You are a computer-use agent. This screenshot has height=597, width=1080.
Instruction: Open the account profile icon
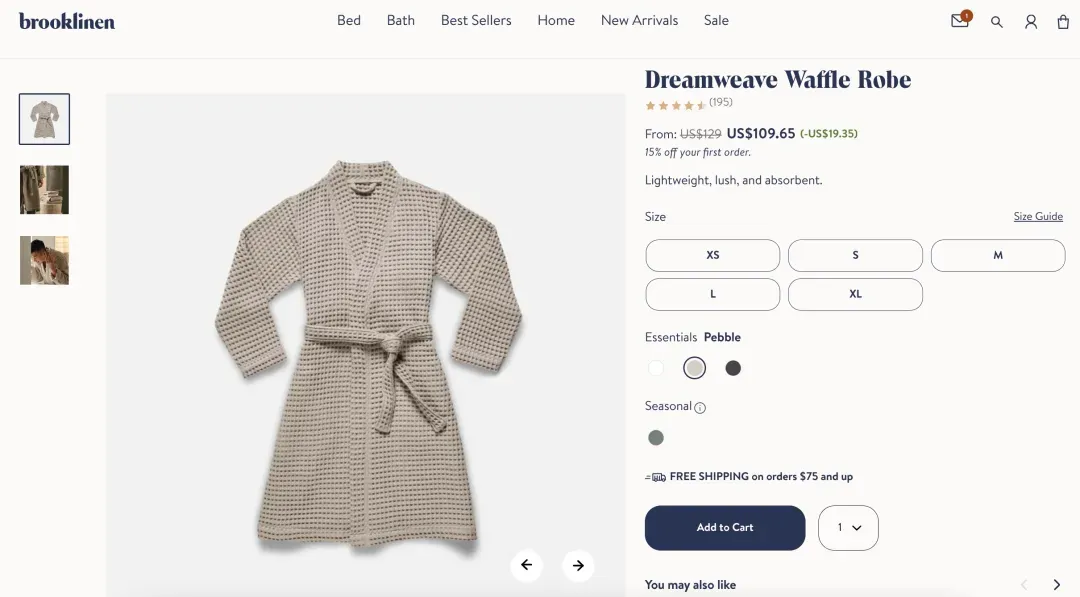(x=1030, y=22)
